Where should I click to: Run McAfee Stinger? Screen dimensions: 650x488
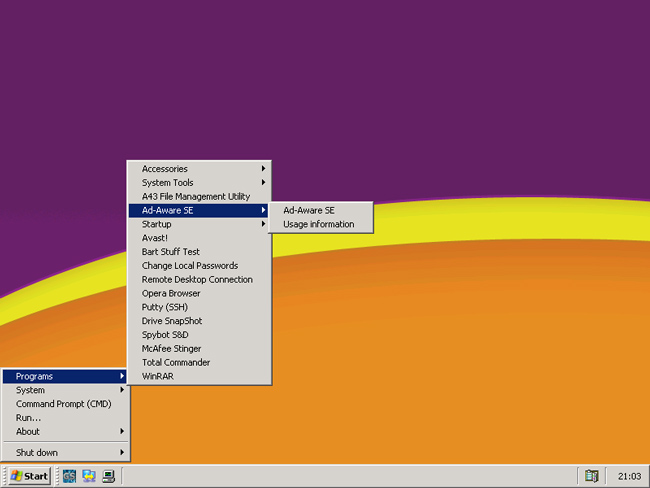click(x=199, y=348)
